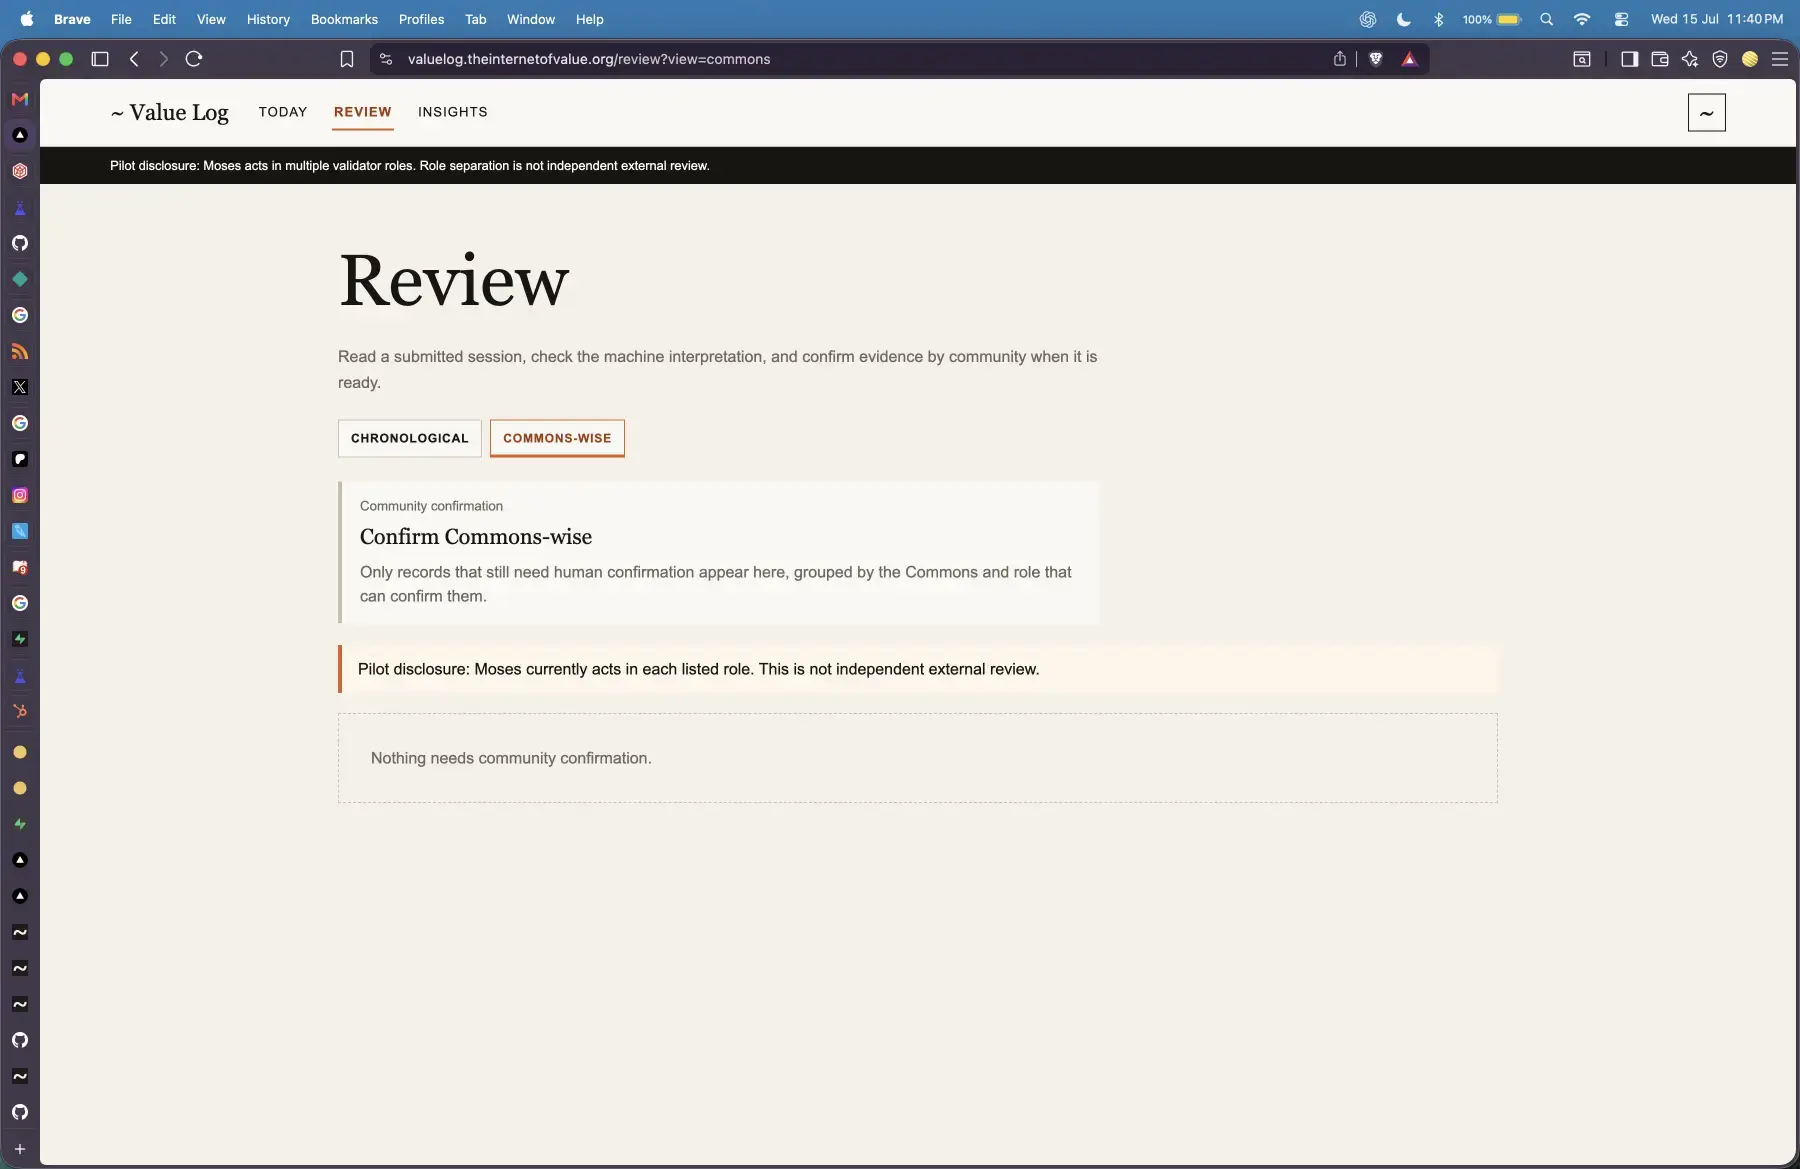Go to the TODAY page
Screen dimensions: 1800x1169
click(x=283, y=112)
